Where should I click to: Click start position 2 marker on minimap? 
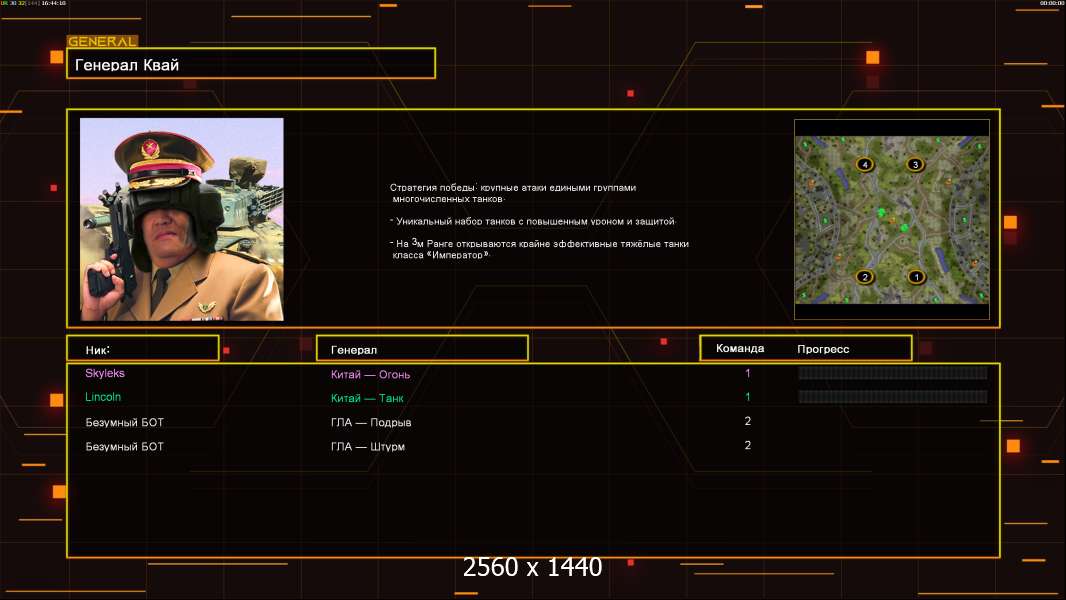point(865,277)
